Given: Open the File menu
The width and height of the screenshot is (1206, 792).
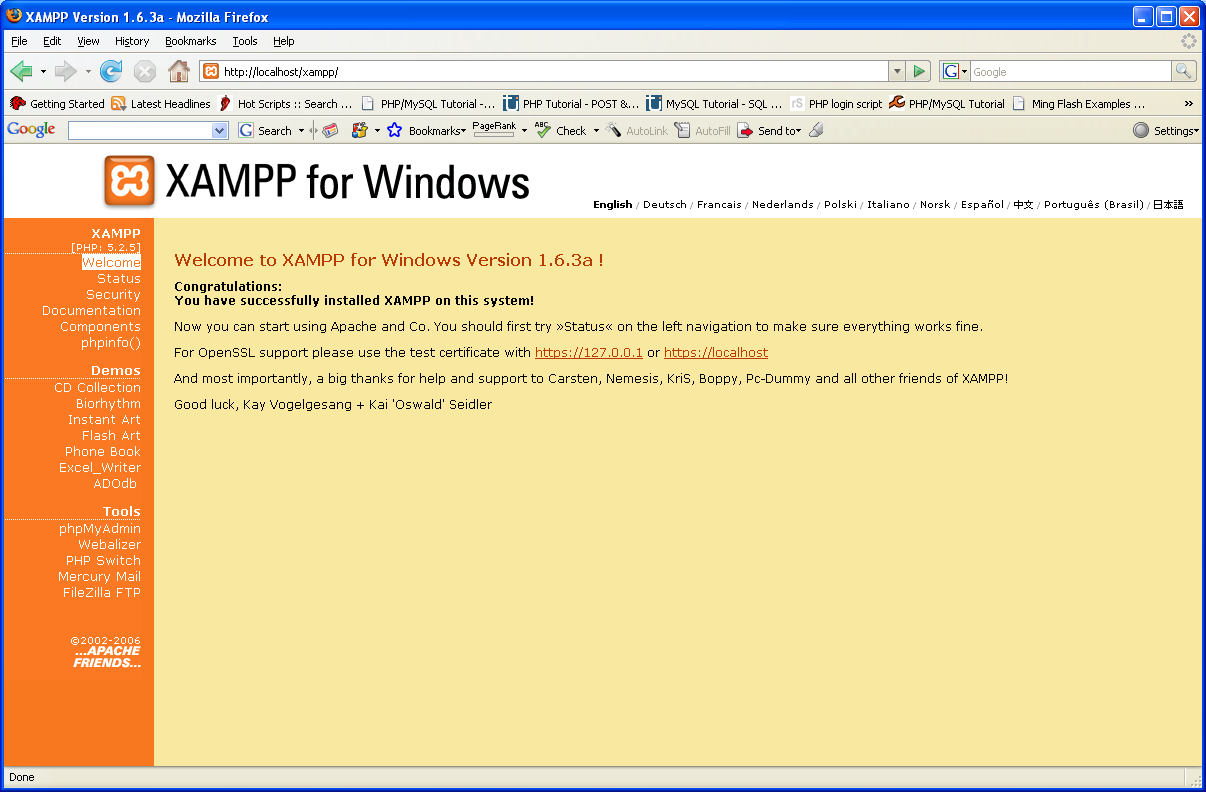Looking at the screenshot, I should point(19,41).
